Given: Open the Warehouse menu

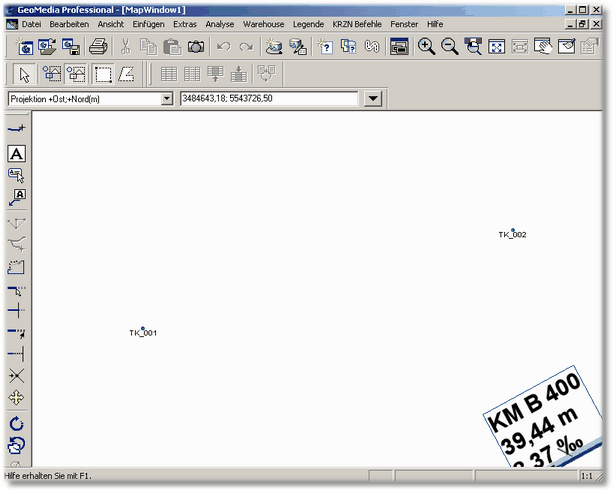Looking at the screenshot, I should pos(263,22).
